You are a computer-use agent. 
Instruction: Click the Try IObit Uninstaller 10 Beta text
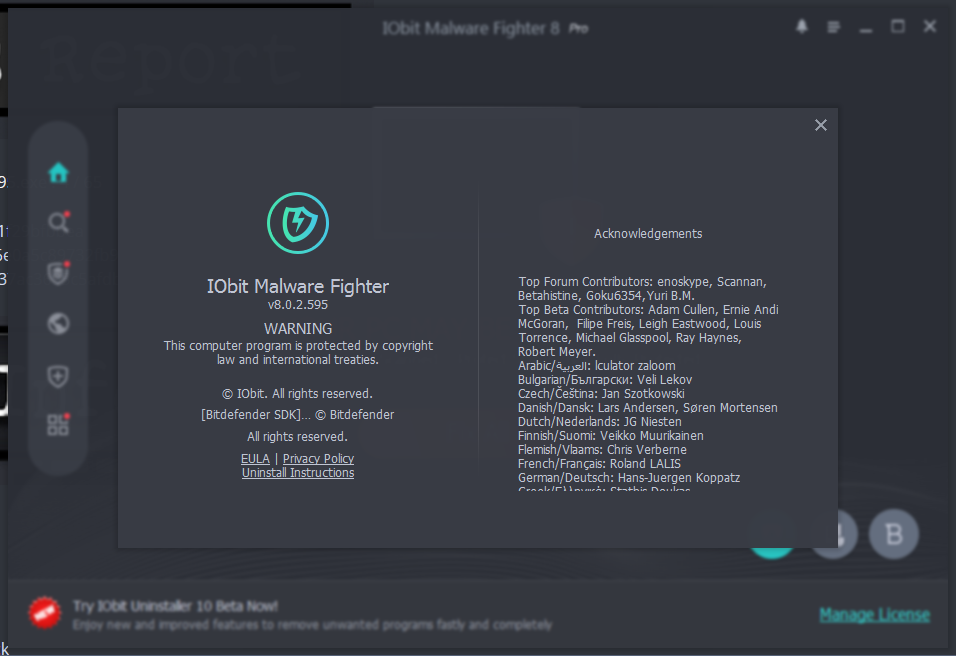pyautogui.click(x=176, y=606)
